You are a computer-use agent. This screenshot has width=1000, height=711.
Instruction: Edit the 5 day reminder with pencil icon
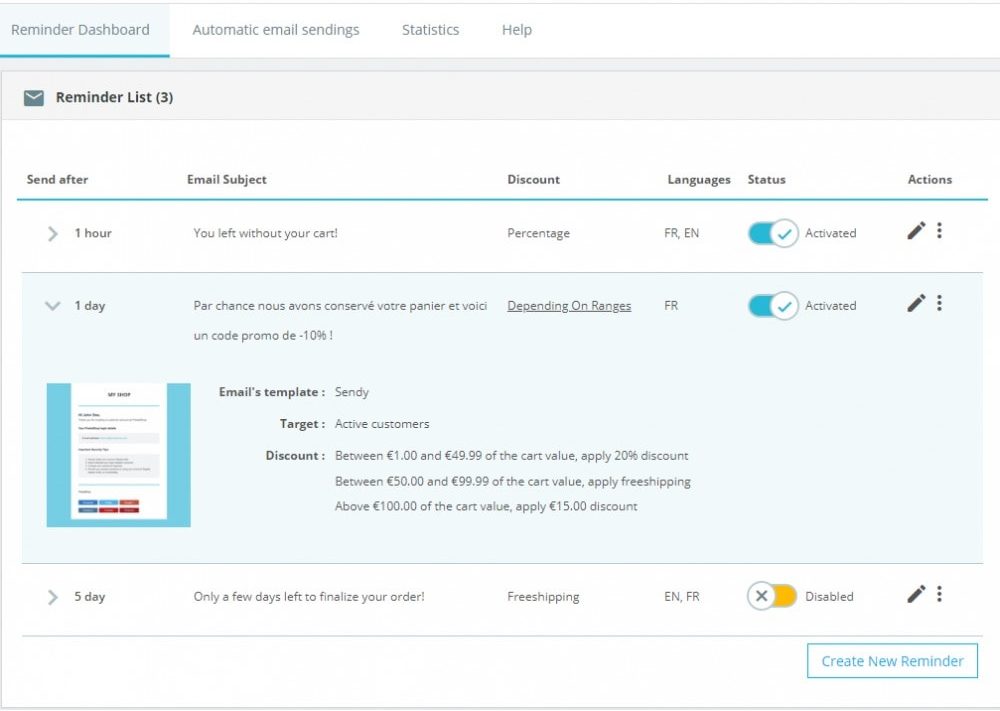click(x=916, y=595)
